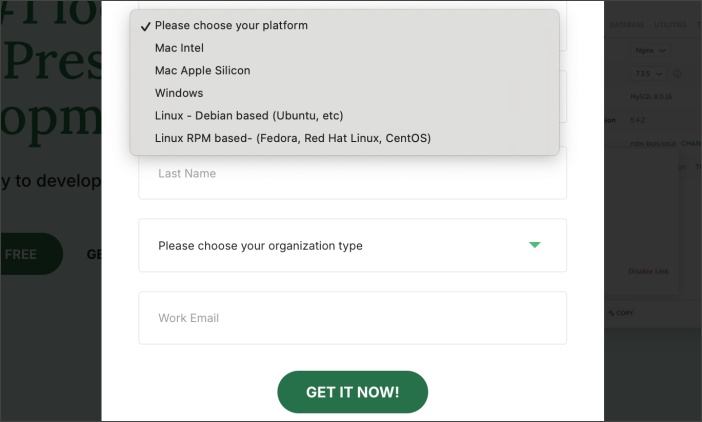The width and height of the screenshot is (702, 422).
Task: Click into the Last Name field
Action: tap(352, 174)
